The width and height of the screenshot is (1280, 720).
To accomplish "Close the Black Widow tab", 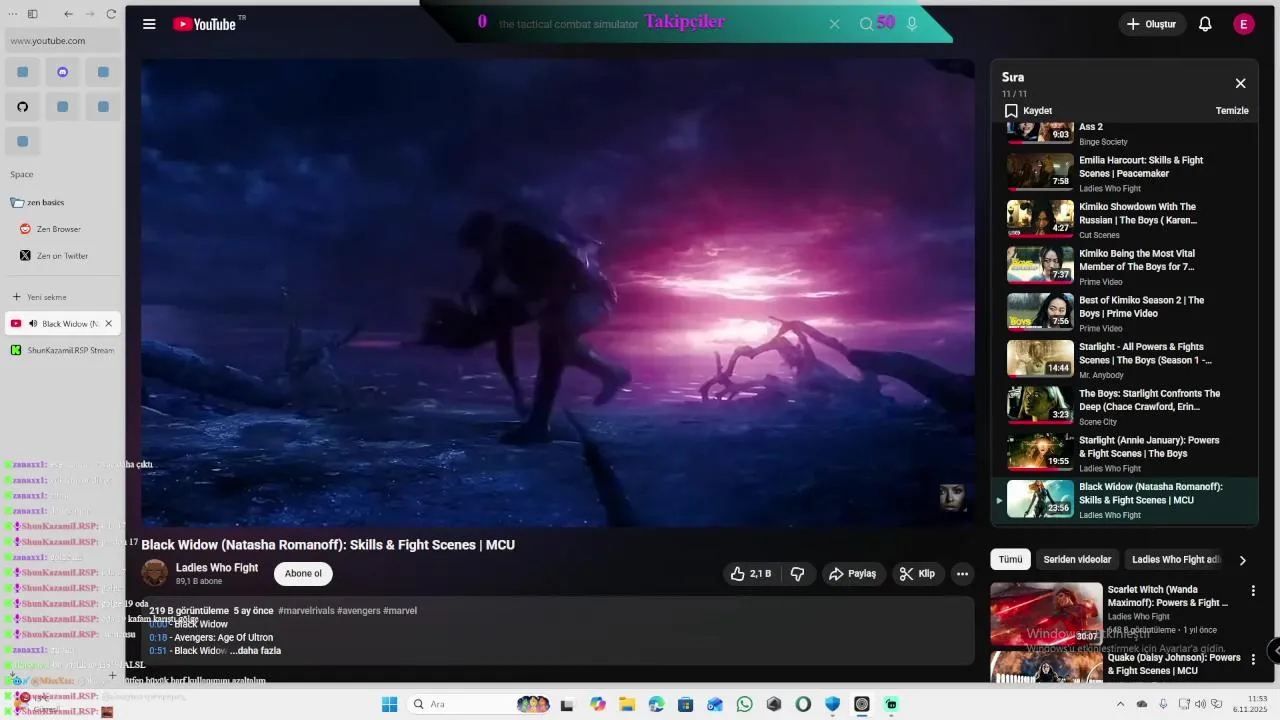I will (109, 324).
